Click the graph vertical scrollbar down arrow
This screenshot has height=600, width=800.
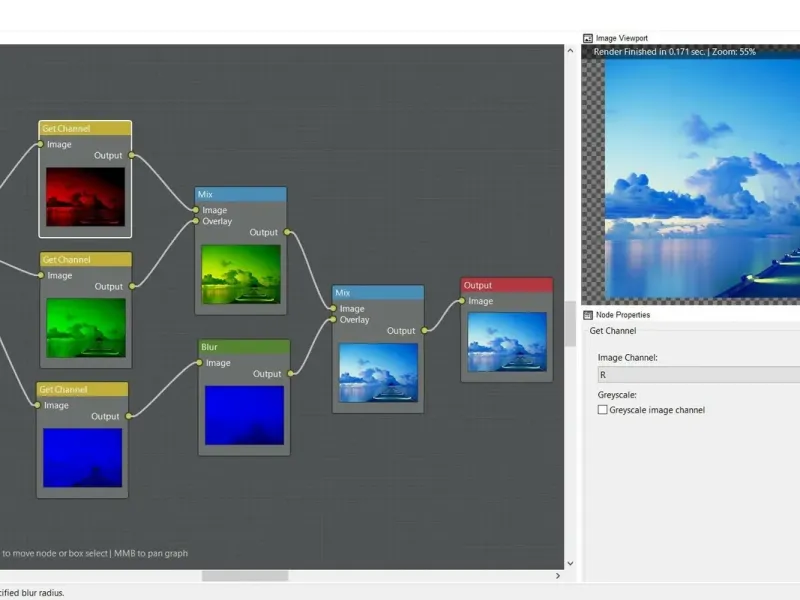570,563
